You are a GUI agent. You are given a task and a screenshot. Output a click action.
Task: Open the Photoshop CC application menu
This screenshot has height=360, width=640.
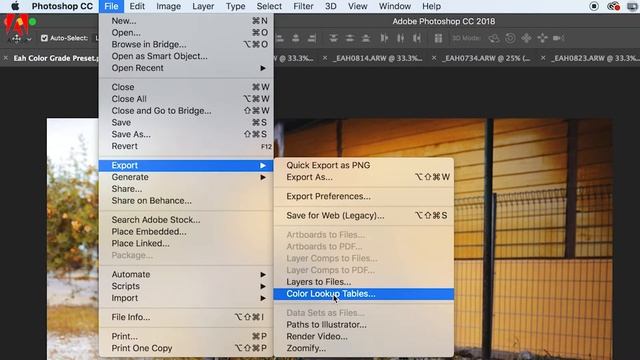62,6
